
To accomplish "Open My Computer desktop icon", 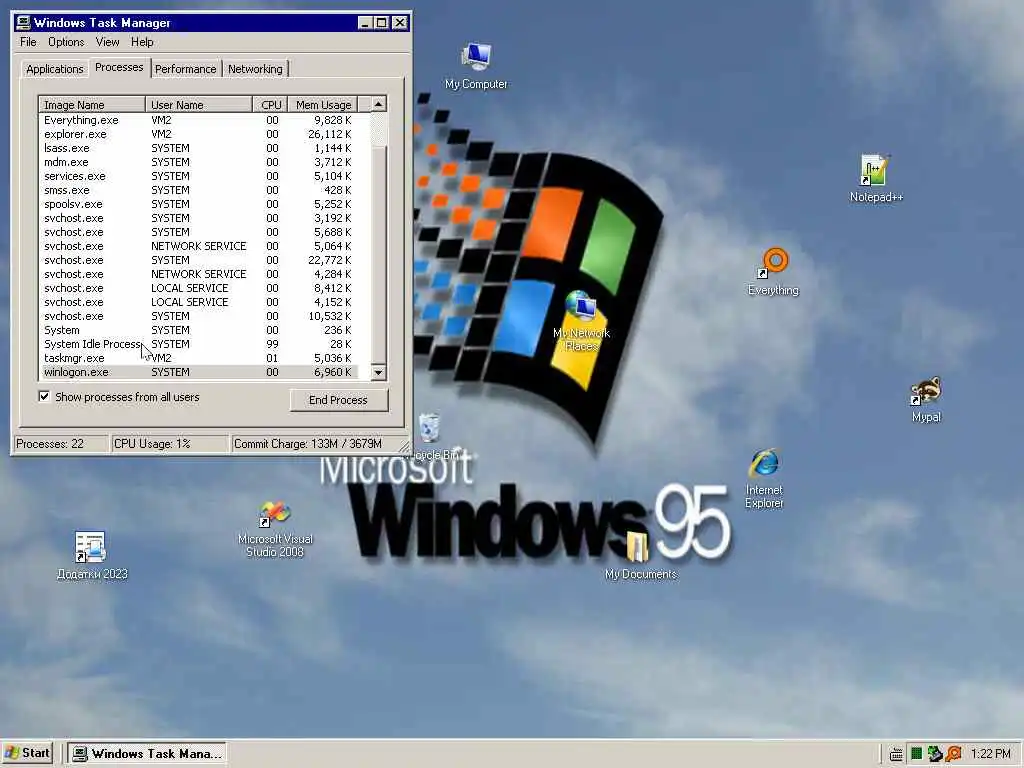I will coord(476,66).
